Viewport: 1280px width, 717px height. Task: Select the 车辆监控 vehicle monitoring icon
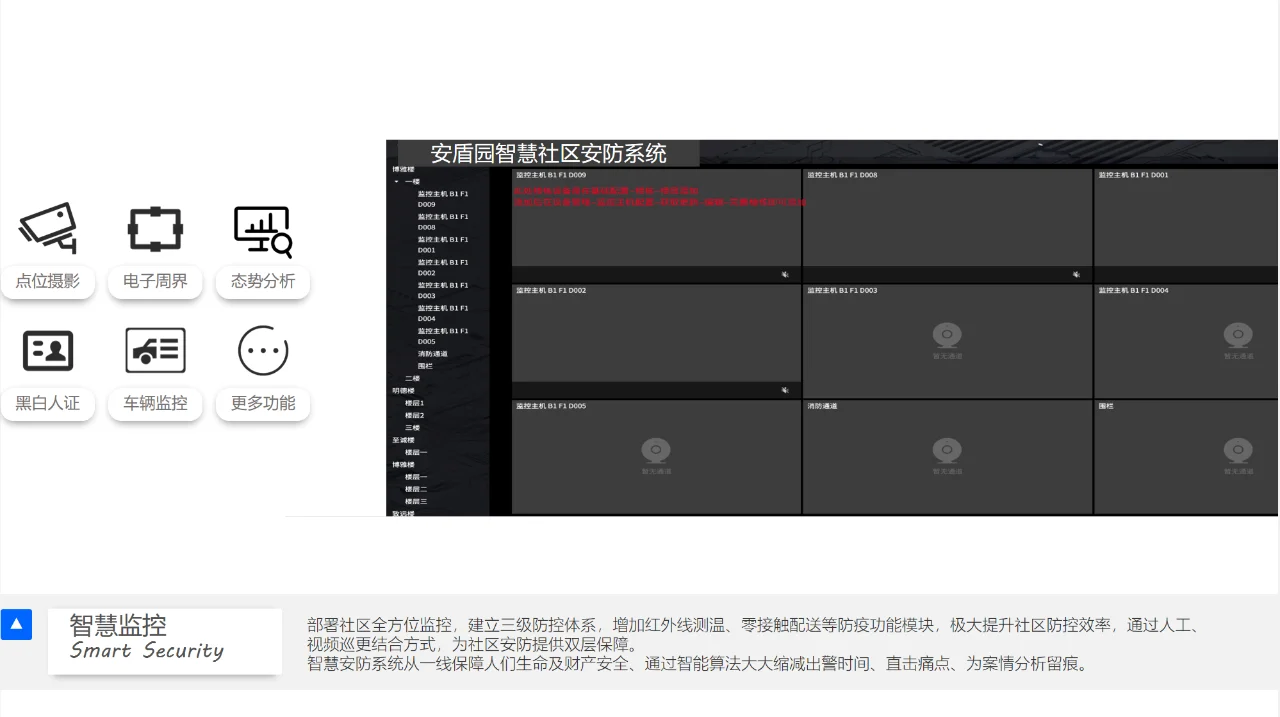tap(155, 350)
